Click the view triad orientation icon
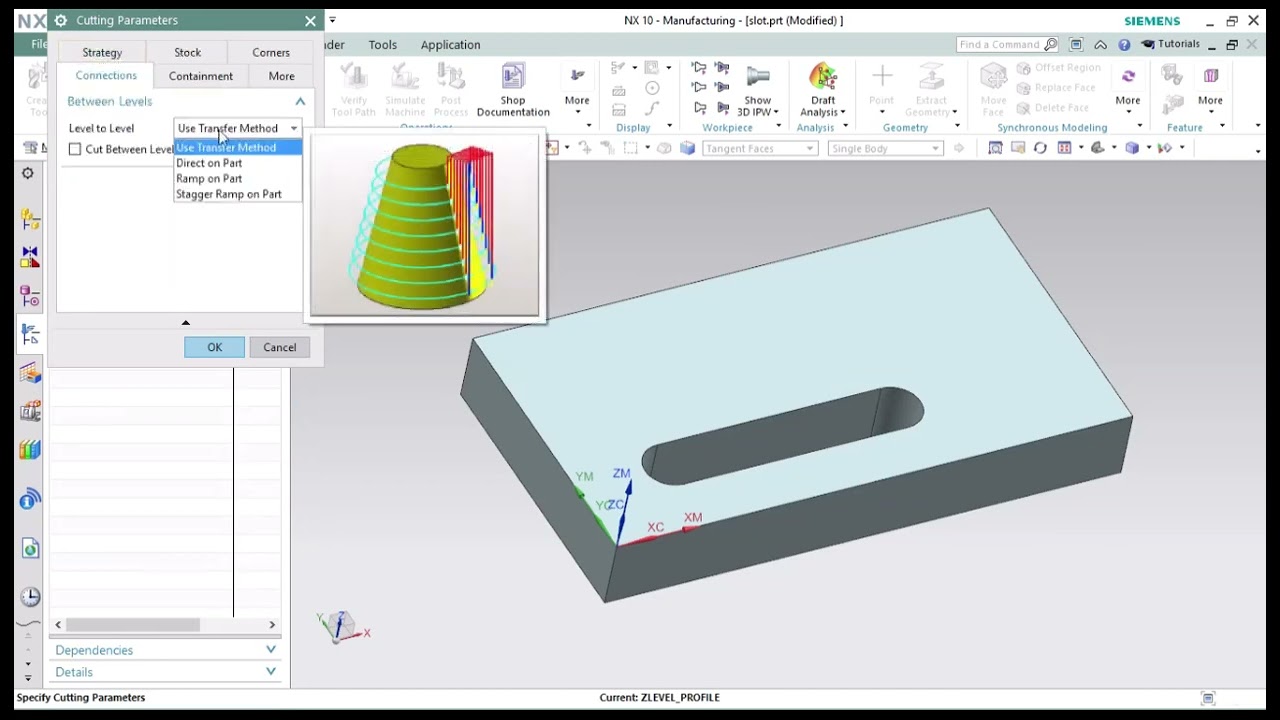The height and width of the screenshot is (720, 1280). 342,626
